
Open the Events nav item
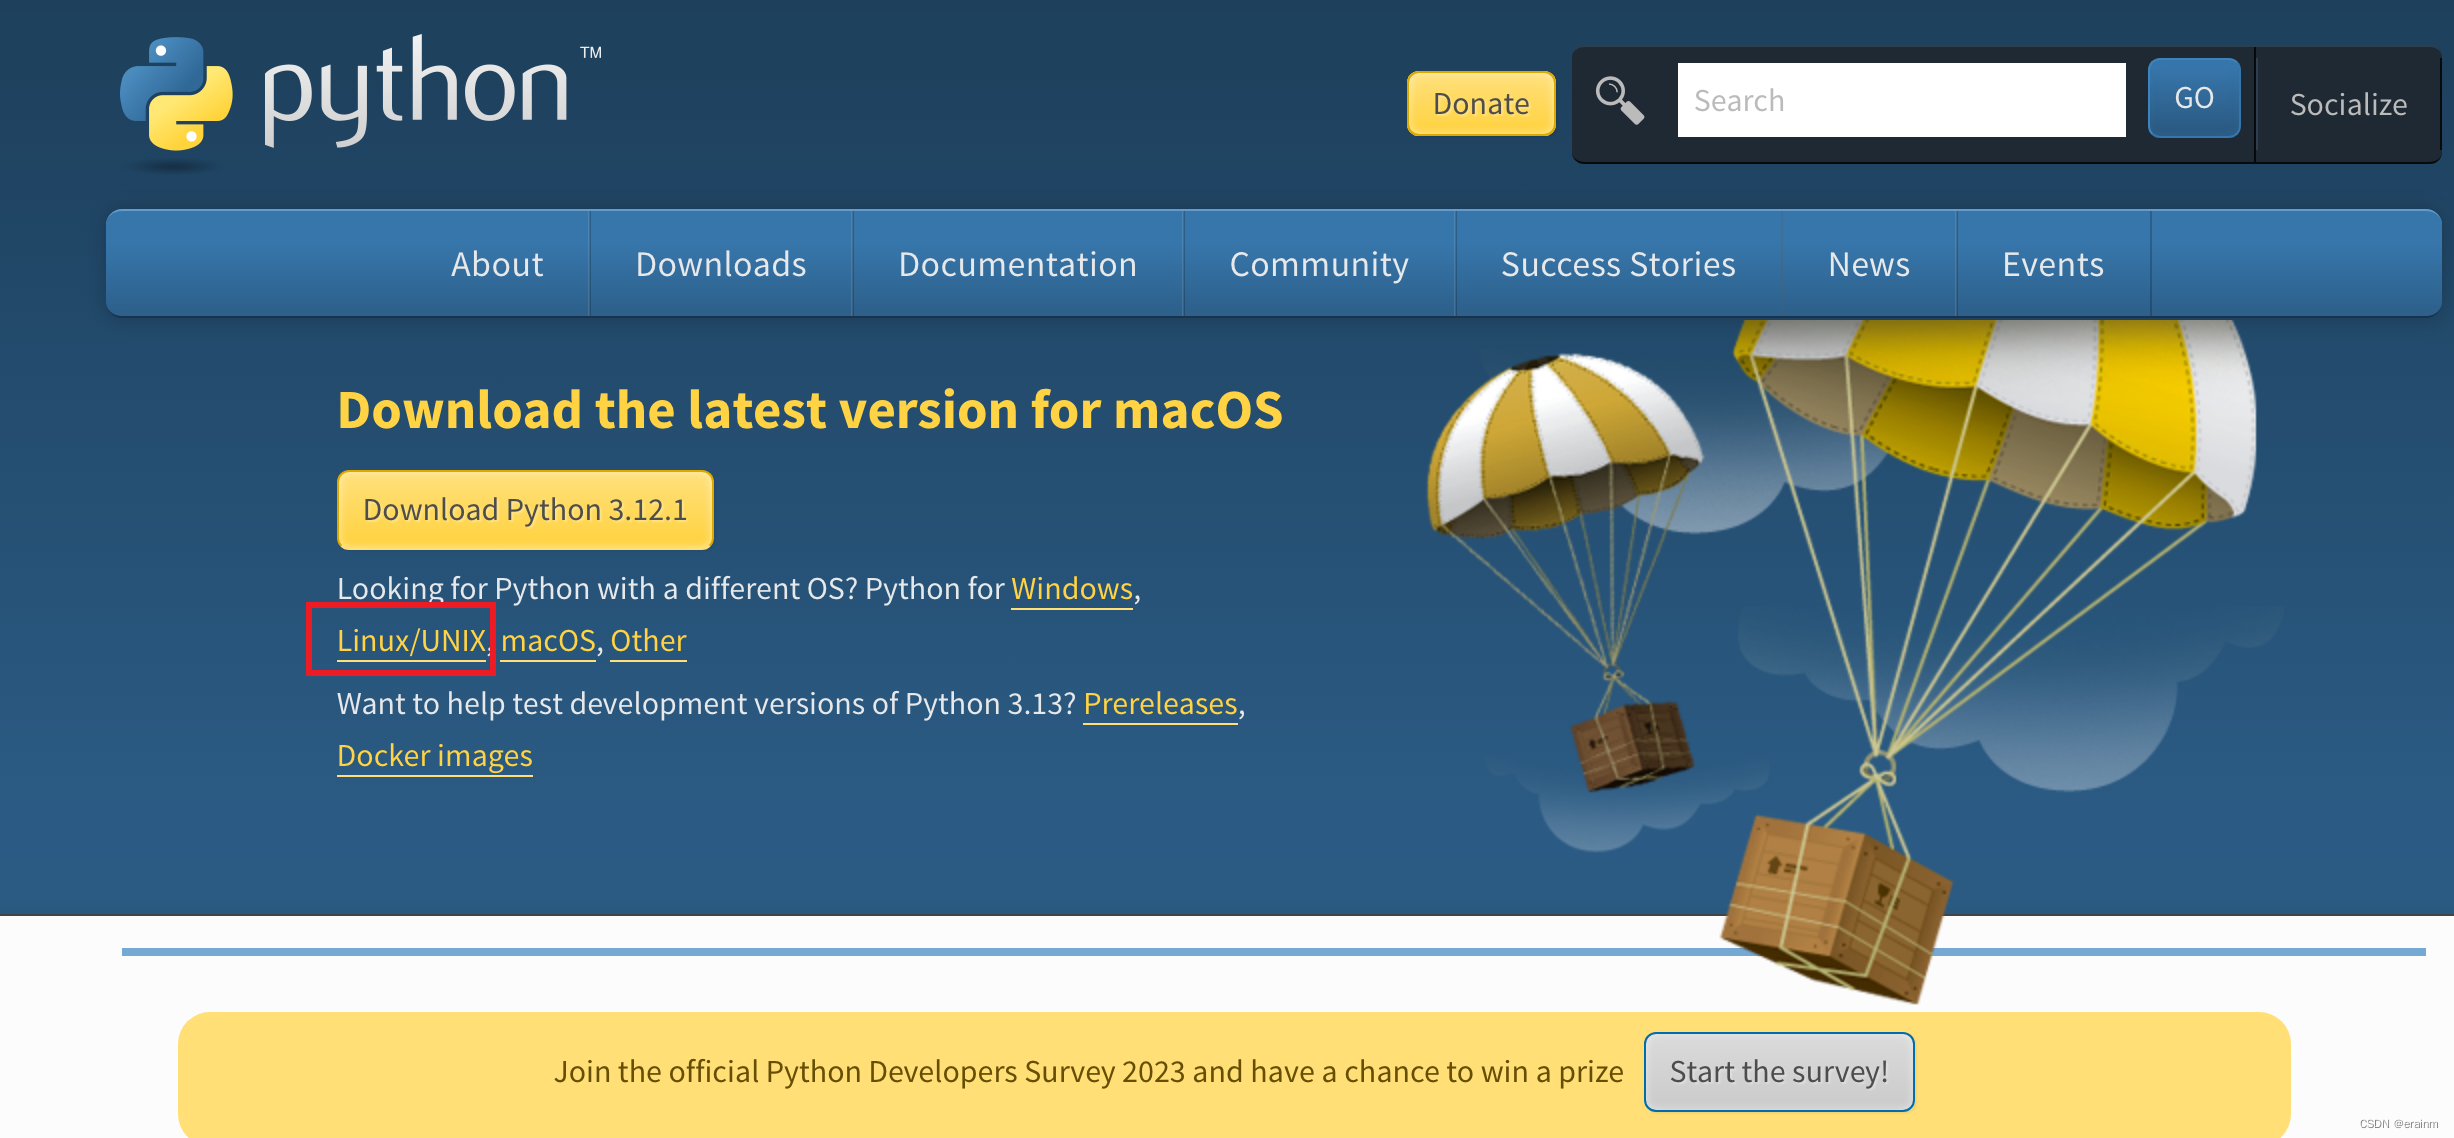pyautogui.click(x=2053, y=264)
